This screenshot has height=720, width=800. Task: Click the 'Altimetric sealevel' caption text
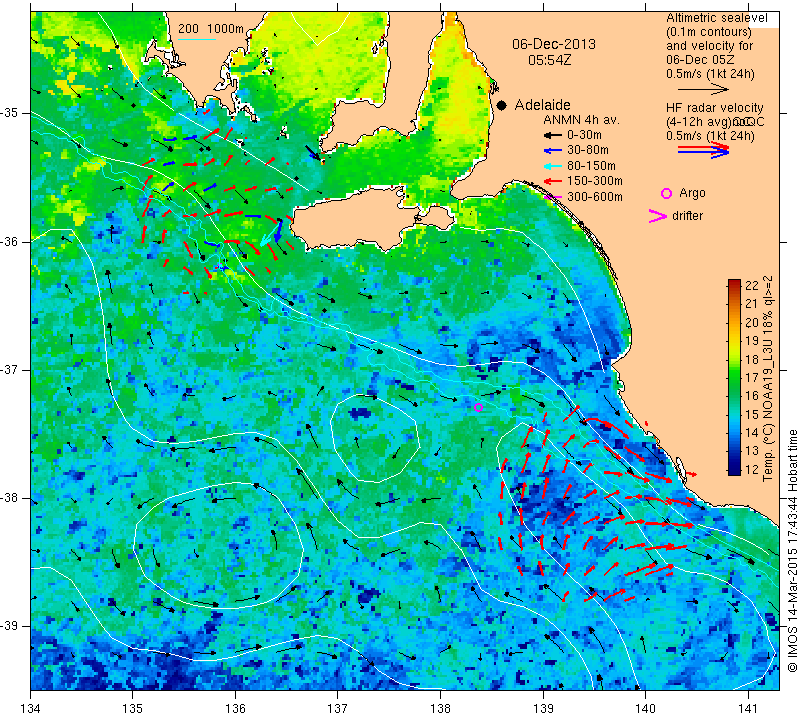(717, 18)
